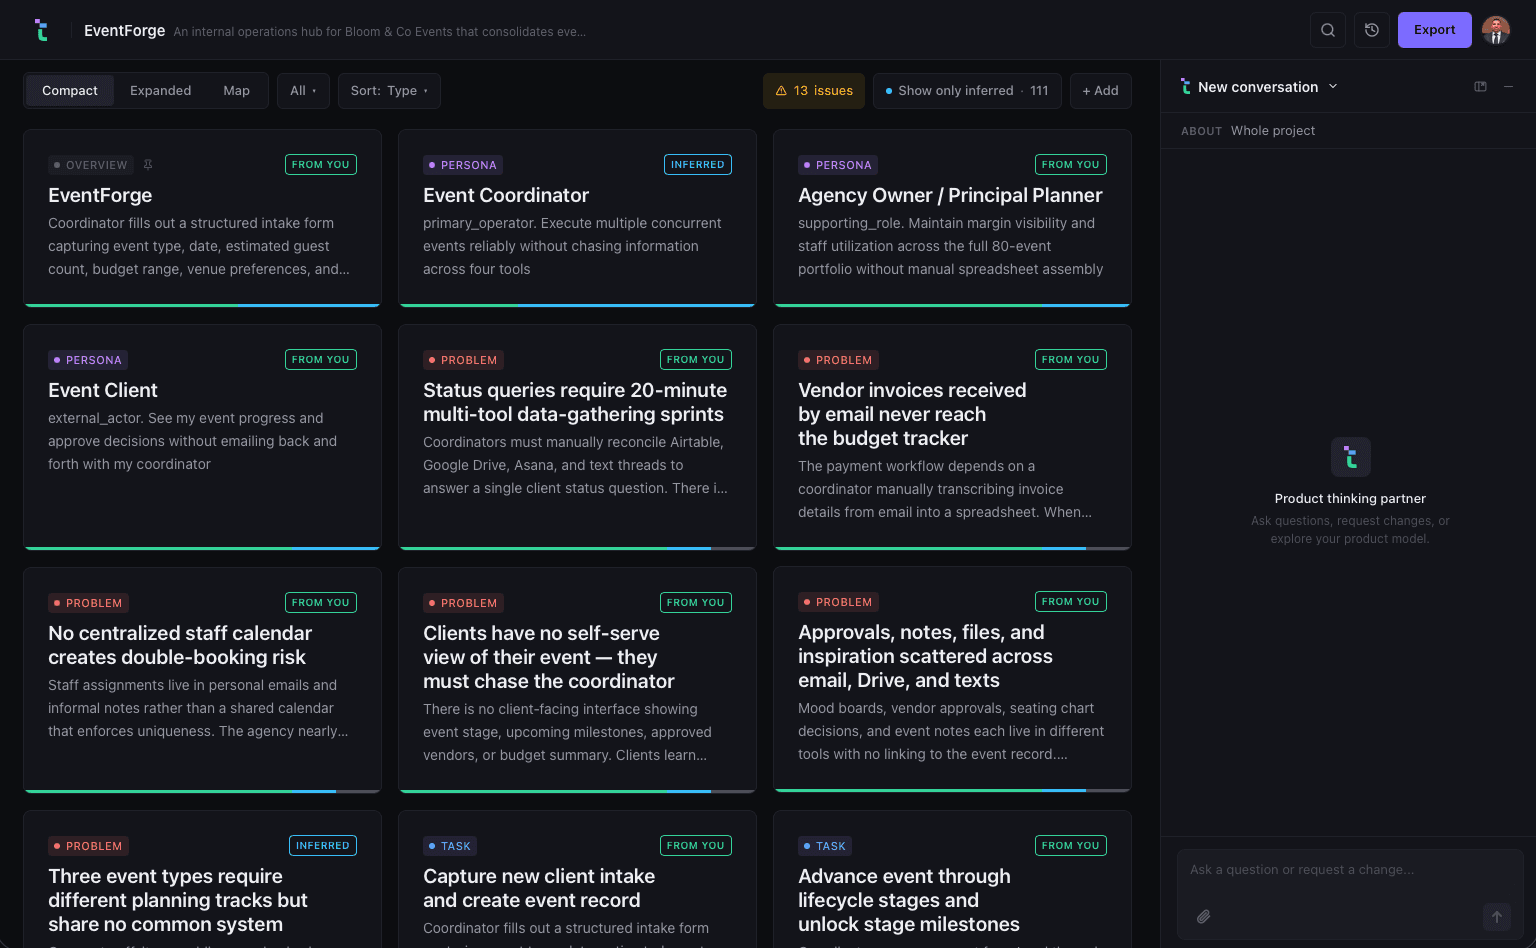The width and height of the screenshot is (1536, 948).
Task: Click logo beside New conversation
Action: (1186, 87)
